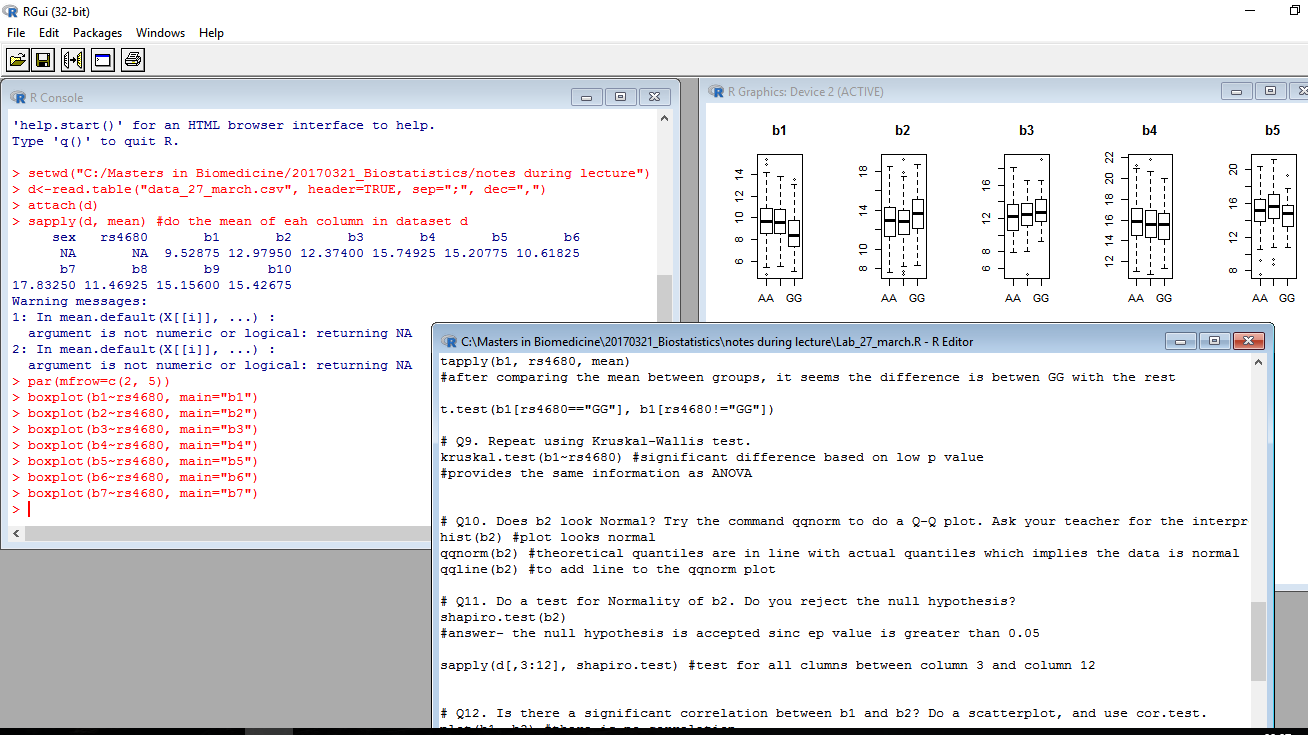
Task: Return focus to Console toolbar icon
Action: point(102,61)
